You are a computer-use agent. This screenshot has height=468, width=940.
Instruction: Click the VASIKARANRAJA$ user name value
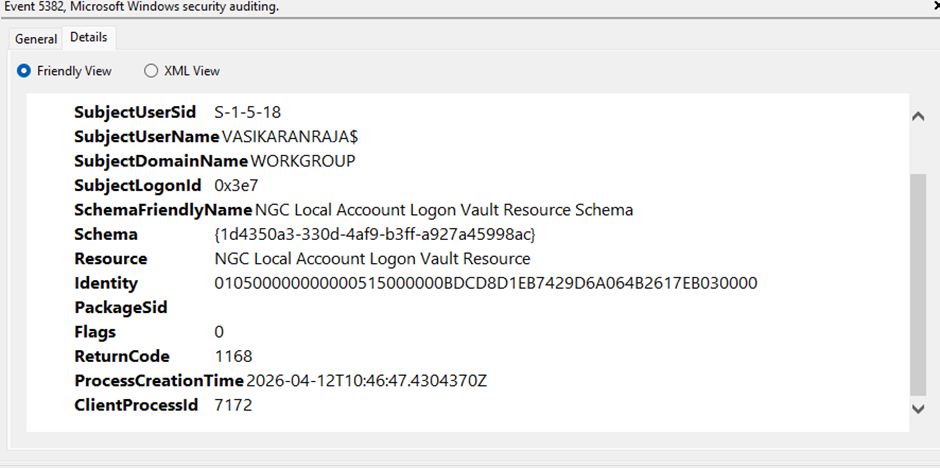tap(290, 137)
